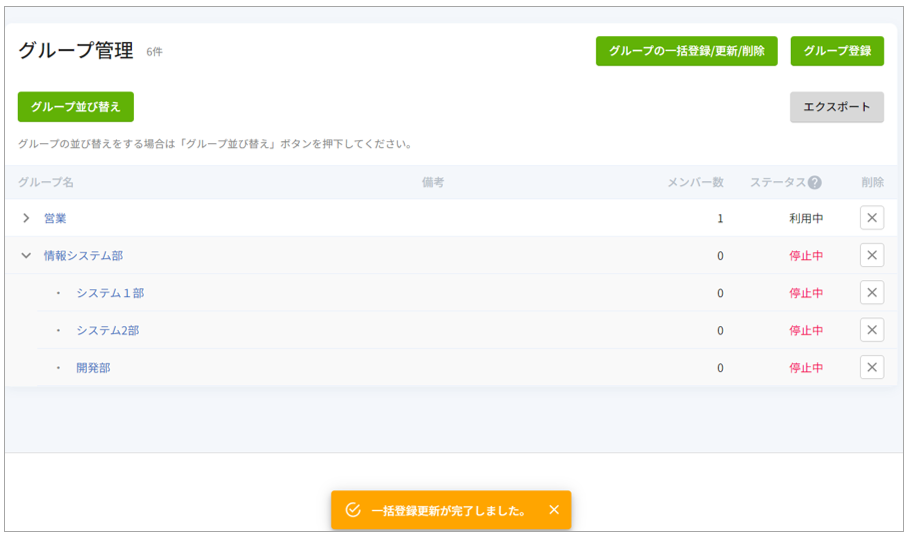The image size is (907, 534).
Task: Click the checkmark icon in the toast
Action: coord(353,510)
